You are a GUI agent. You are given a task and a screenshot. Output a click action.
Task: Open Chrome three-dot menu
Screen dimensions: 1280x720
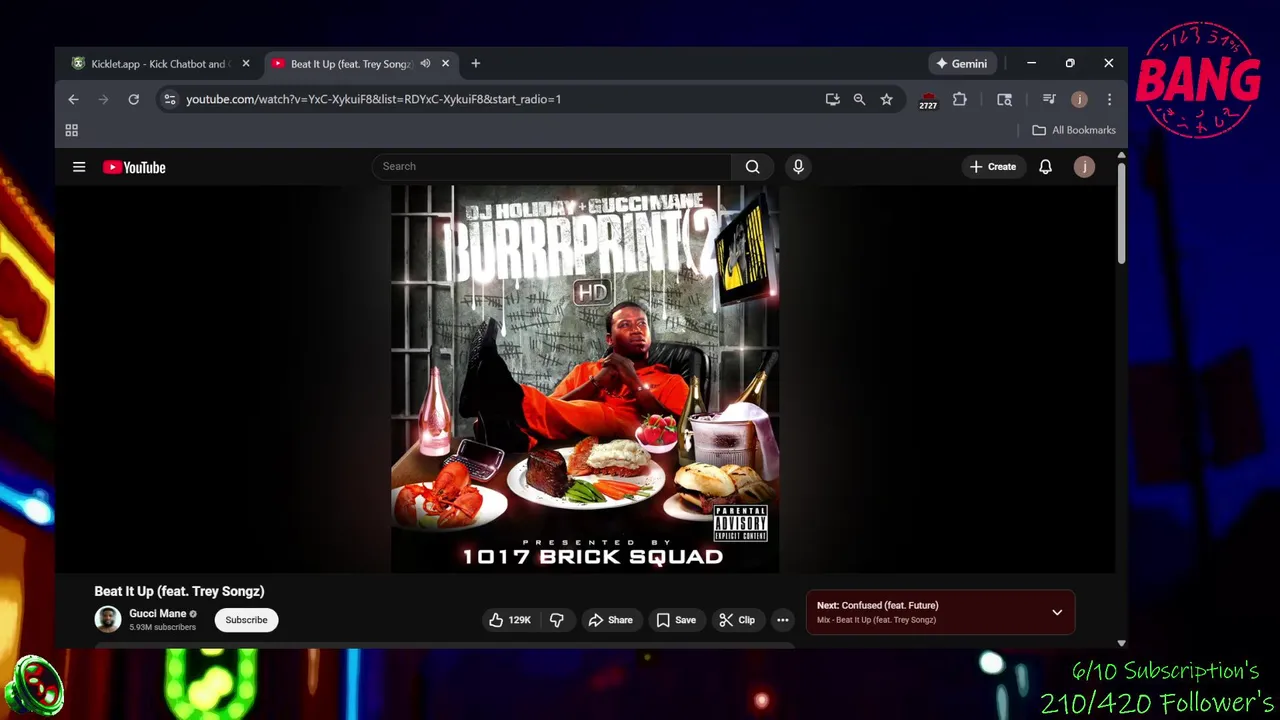click(1109, 99)
